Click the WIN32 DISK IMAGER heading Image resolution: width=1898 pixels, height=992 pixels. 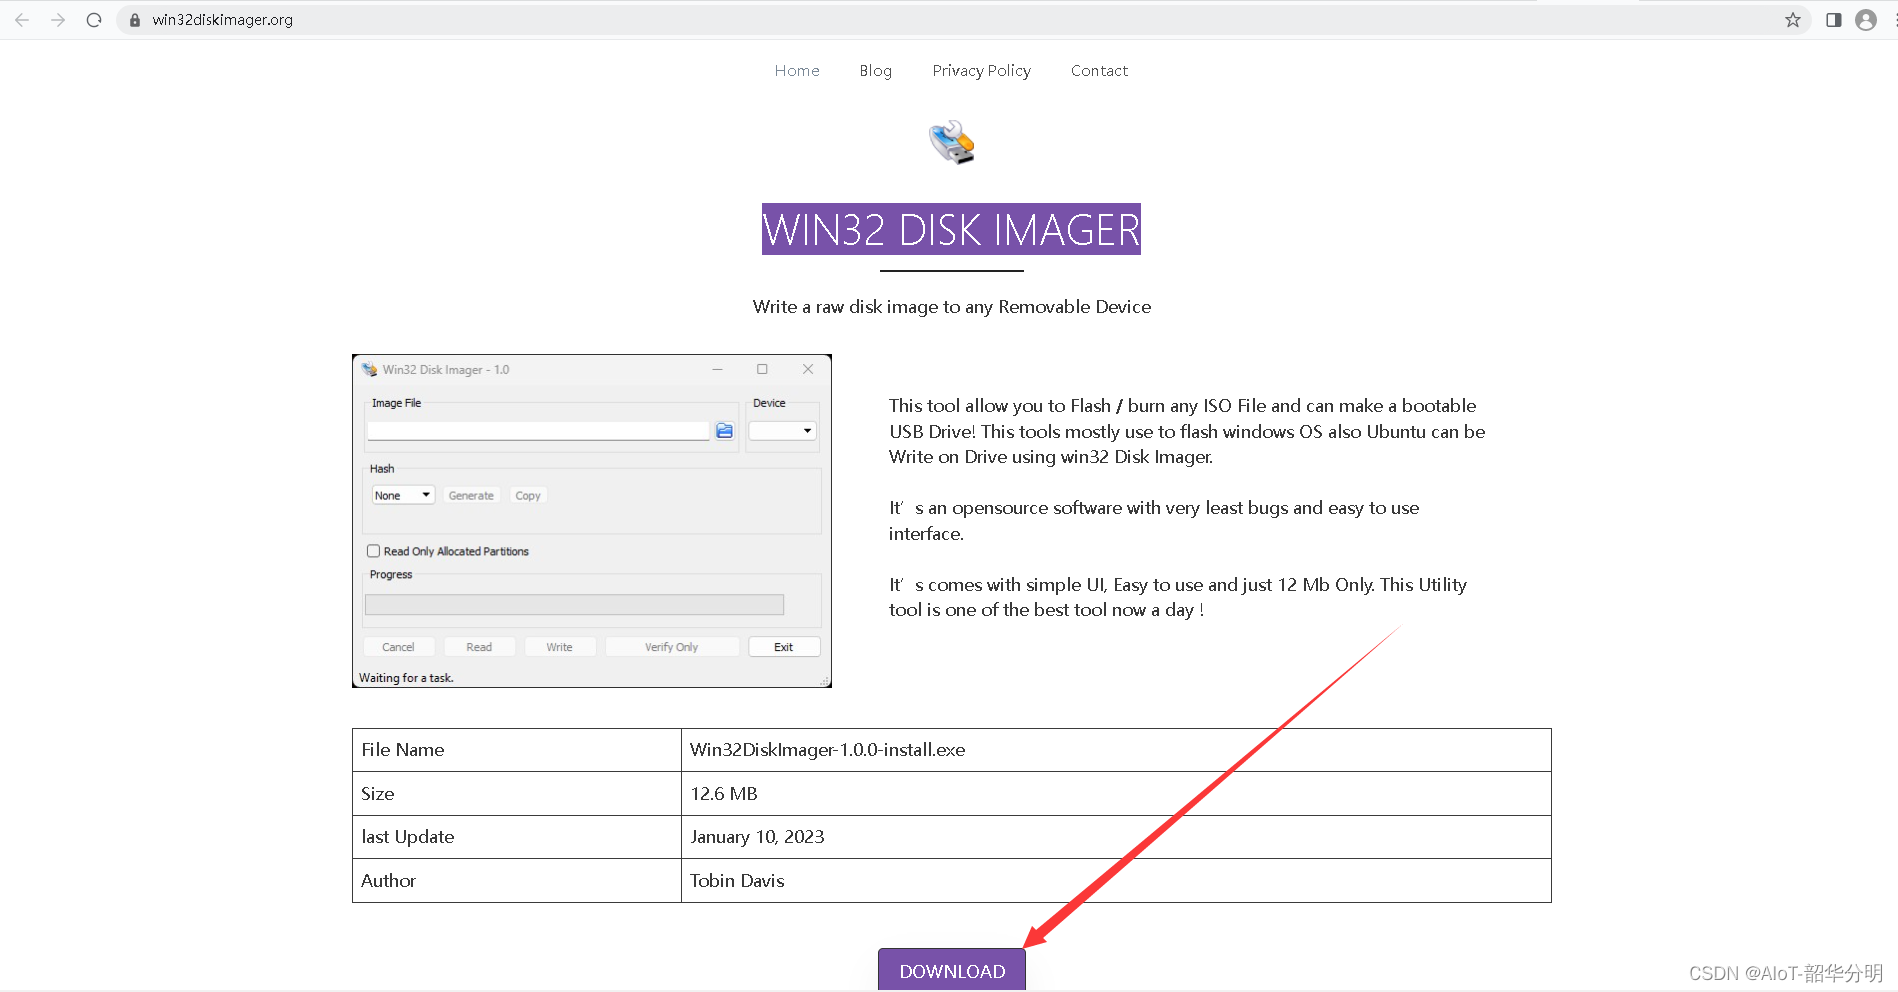tap(951, 229)
